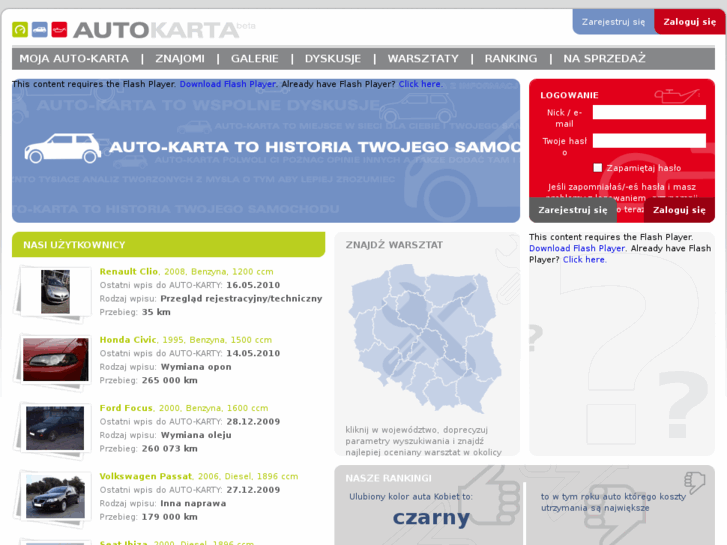Open the Volkswagen Passat user entry link

coord(146,476)
